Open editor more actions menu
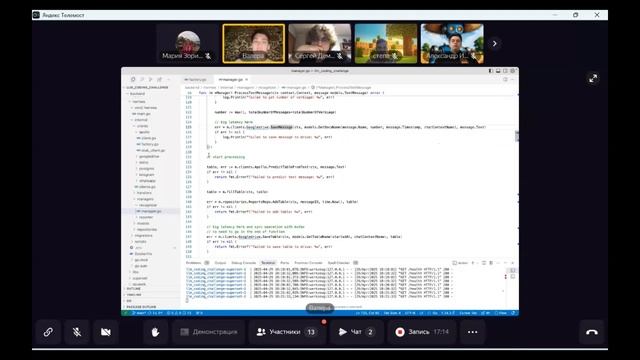Viewport: 640px width, 360px height. click(x=513, y=80)
